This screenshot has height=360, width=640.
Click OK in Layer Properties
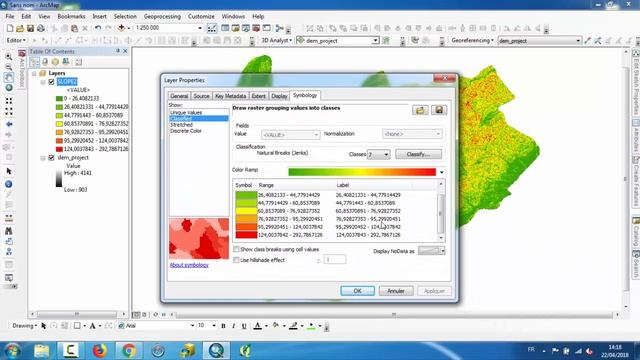point(358,291)
